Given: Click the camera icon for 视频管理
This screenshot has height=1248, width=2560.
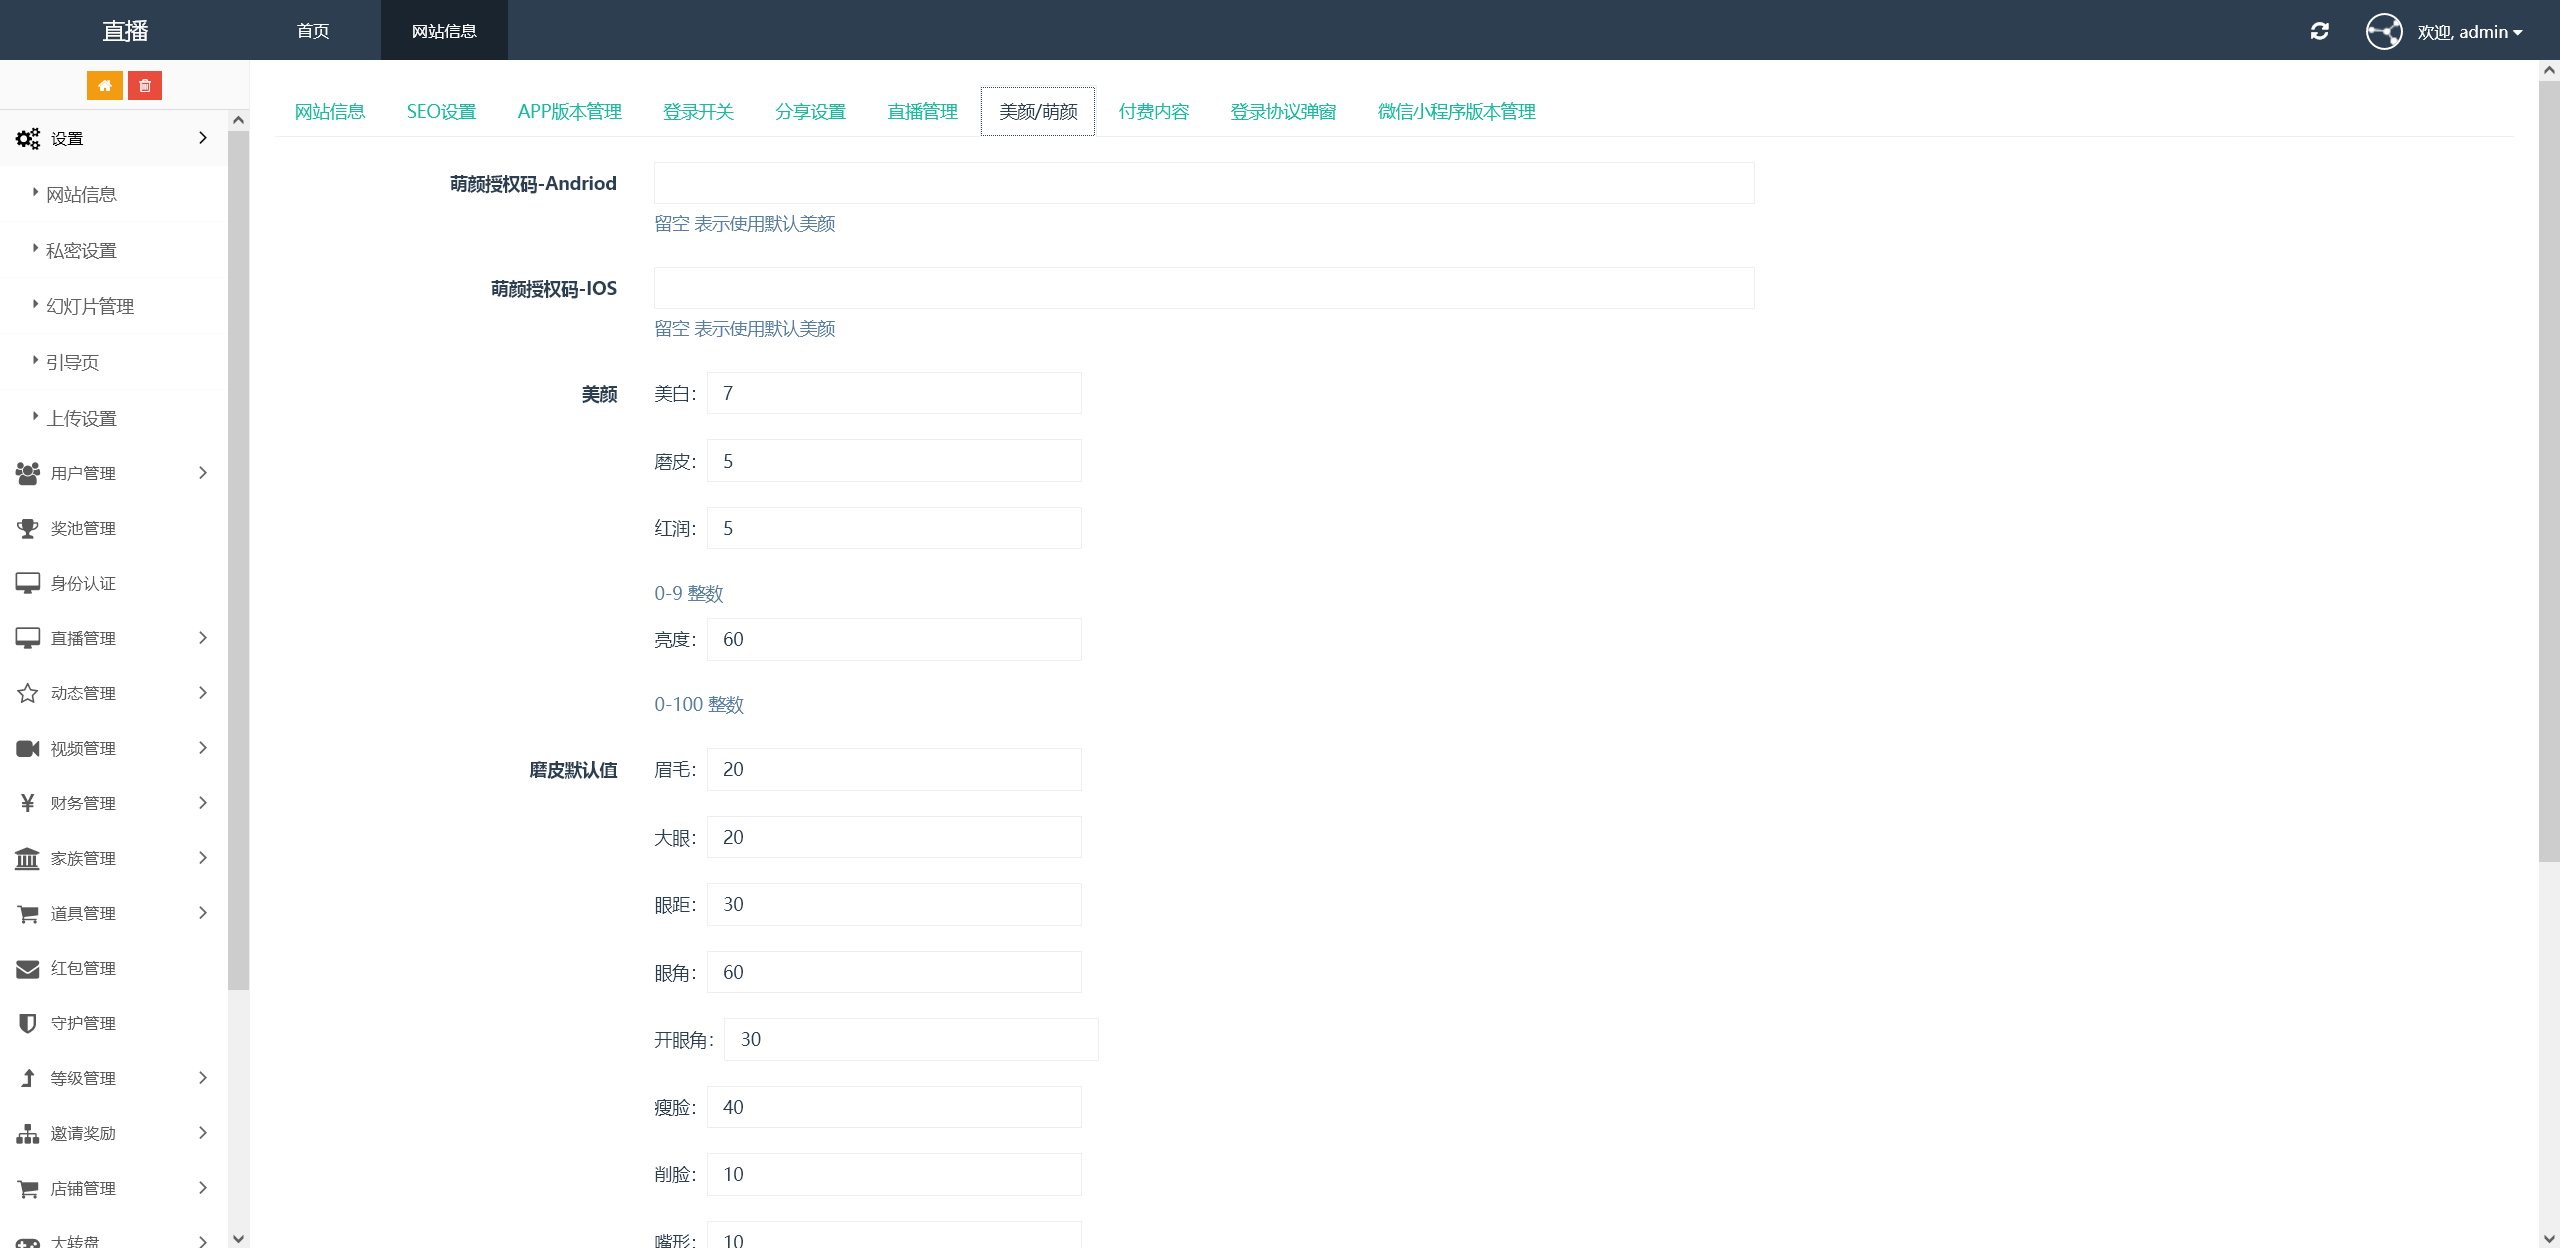Looking at the screenshot, I should click(27, 748).
